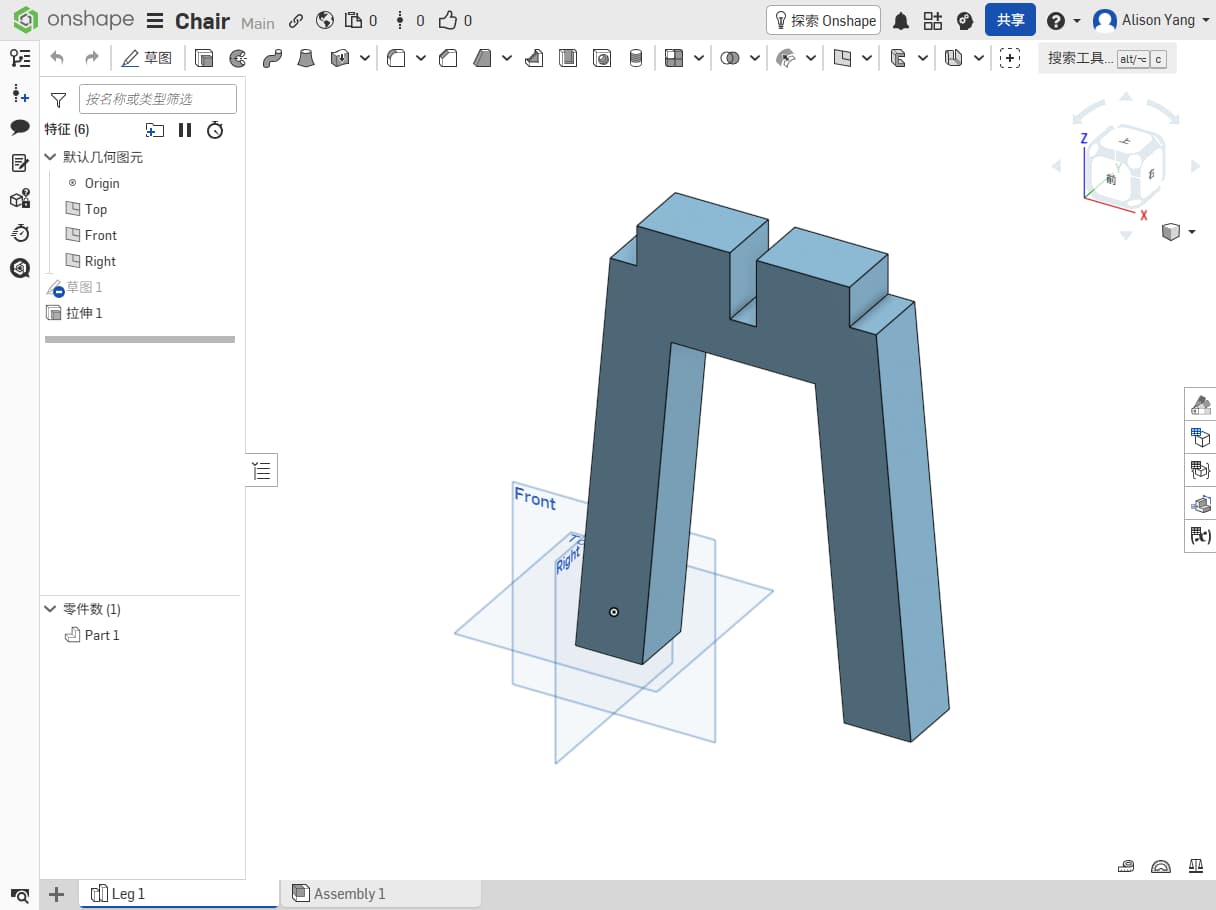Viewport: 1216px width, 910px height.
Task: Click the Onshape logo
Action: [x=74, y=20]
